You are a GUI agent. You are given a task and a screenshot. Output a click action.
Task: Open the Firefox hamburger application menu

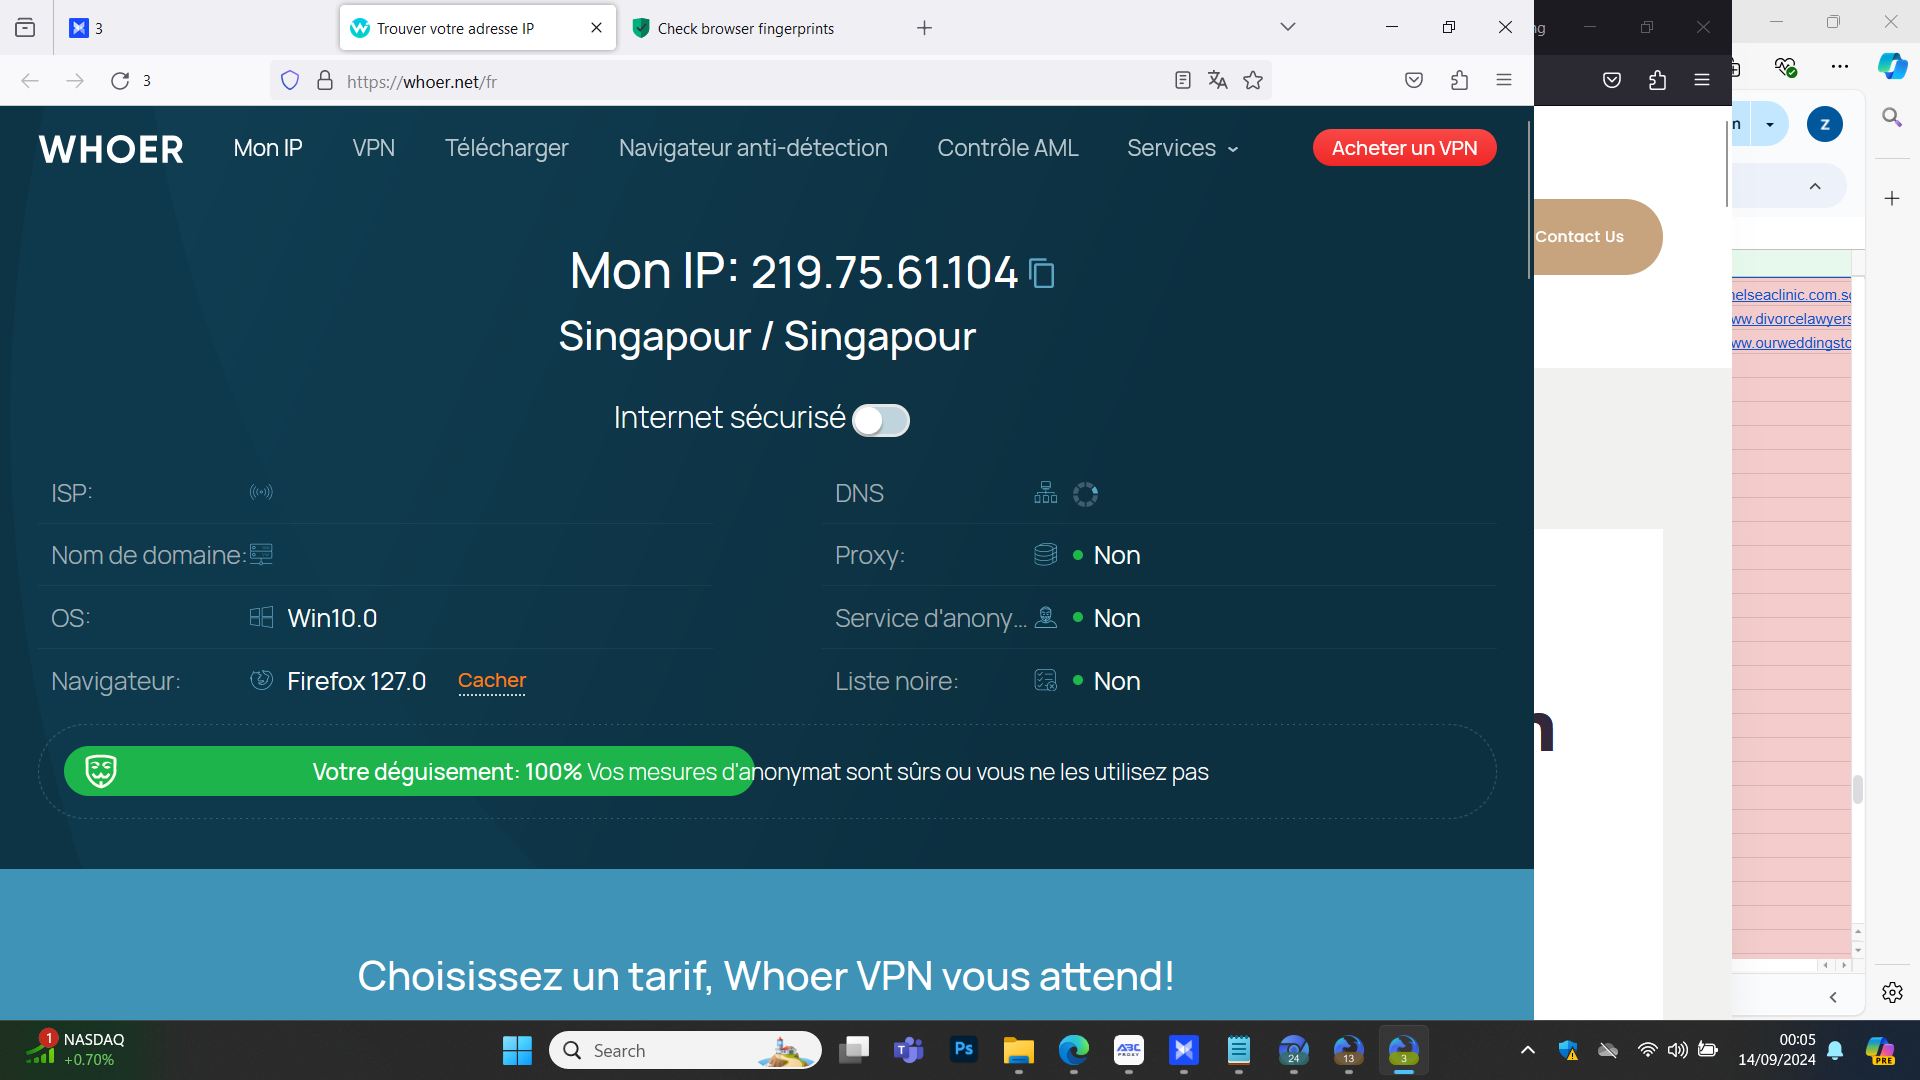[x=1504, y=80]
